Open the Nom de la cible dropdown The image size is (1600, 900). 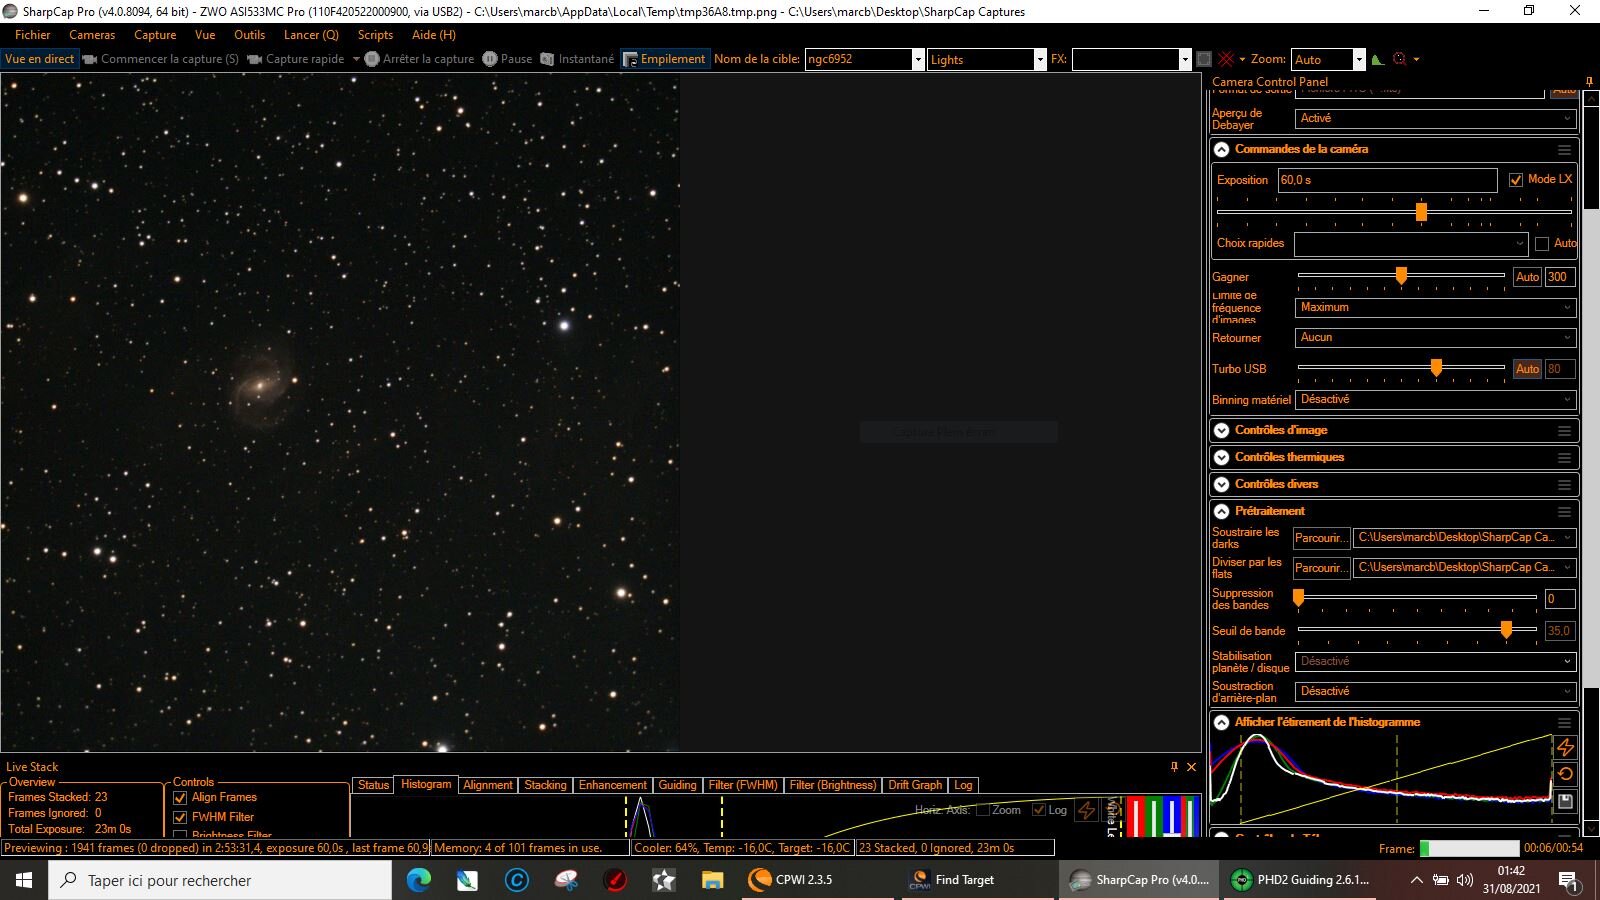tap(918, 60)
